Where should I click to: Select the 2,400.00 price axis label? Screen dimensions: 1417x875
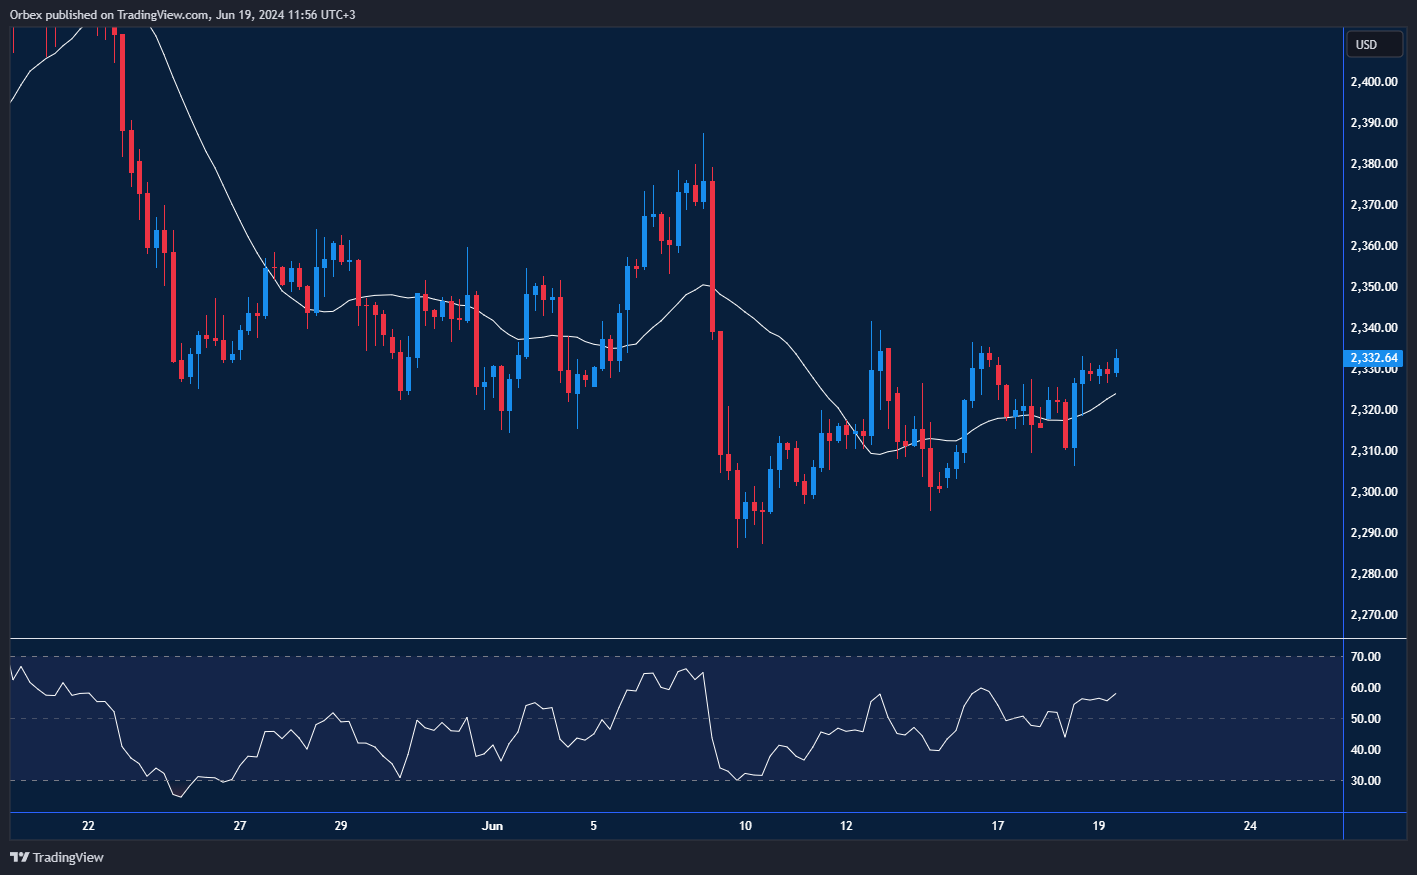coord(1373,82)
